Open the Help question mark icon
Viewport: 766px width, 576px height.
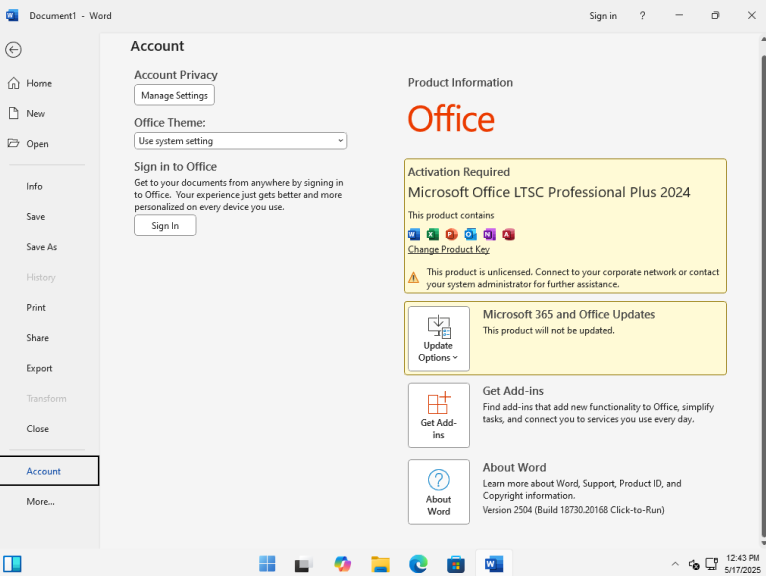(642, 16)
